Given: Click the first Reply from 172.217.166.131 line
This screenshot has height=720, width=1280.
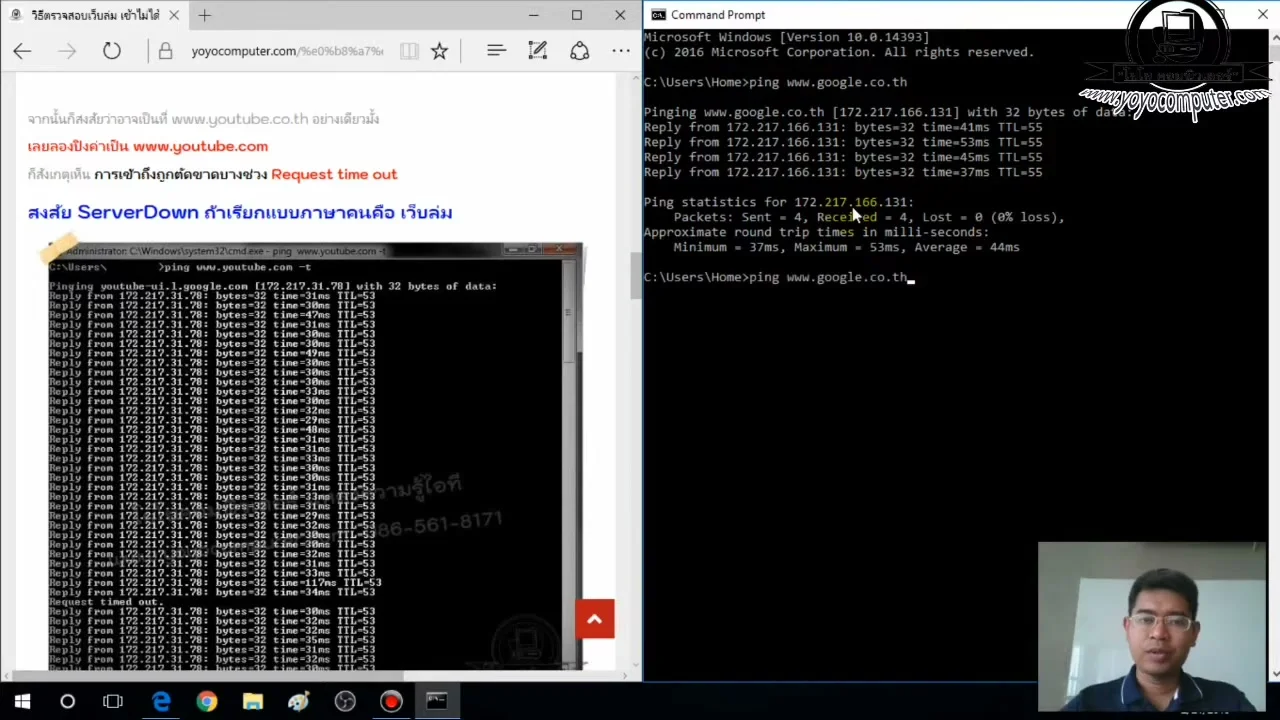Looking at the screenshot, I should pos(842,127).
